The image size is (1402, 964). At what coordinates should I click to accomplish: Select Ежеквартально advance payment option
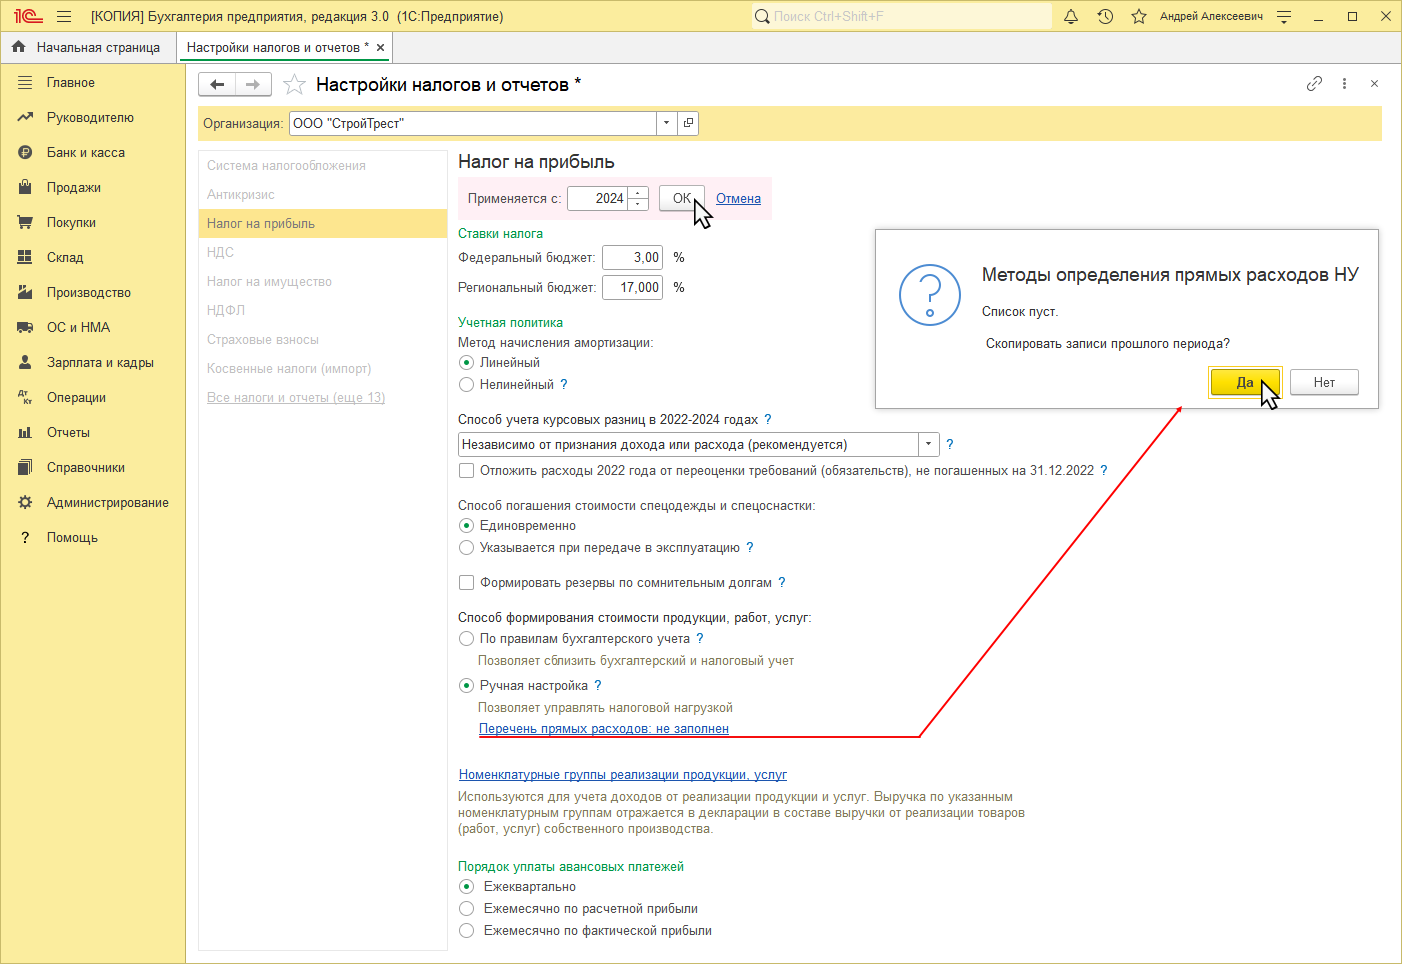pyautogui.click(x=466, y=887)
